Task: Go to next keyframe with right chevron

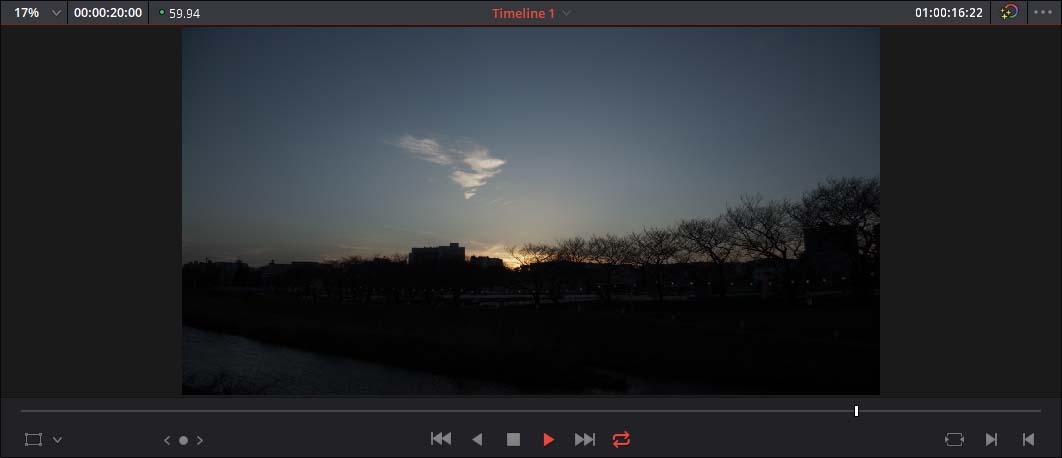Action: click(x=200, y=440)
